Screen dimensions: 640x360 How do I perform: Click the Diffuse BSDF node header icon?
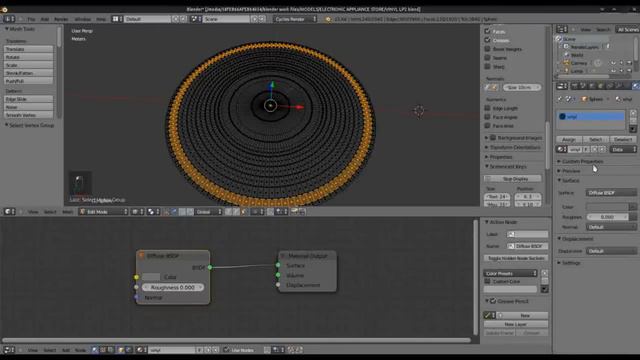point(142,256)
